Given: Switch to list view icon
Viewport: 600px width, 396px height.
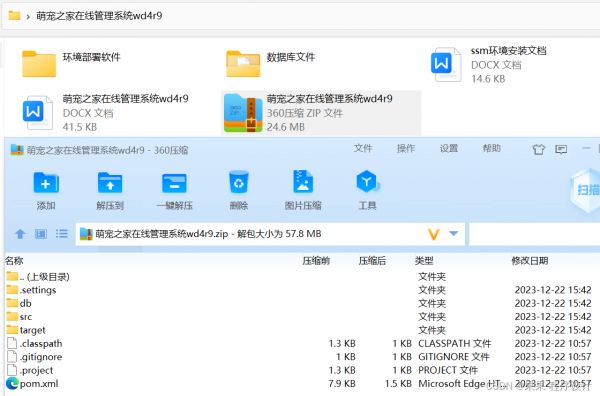Looking at the screenshot, I should [62, 233].
